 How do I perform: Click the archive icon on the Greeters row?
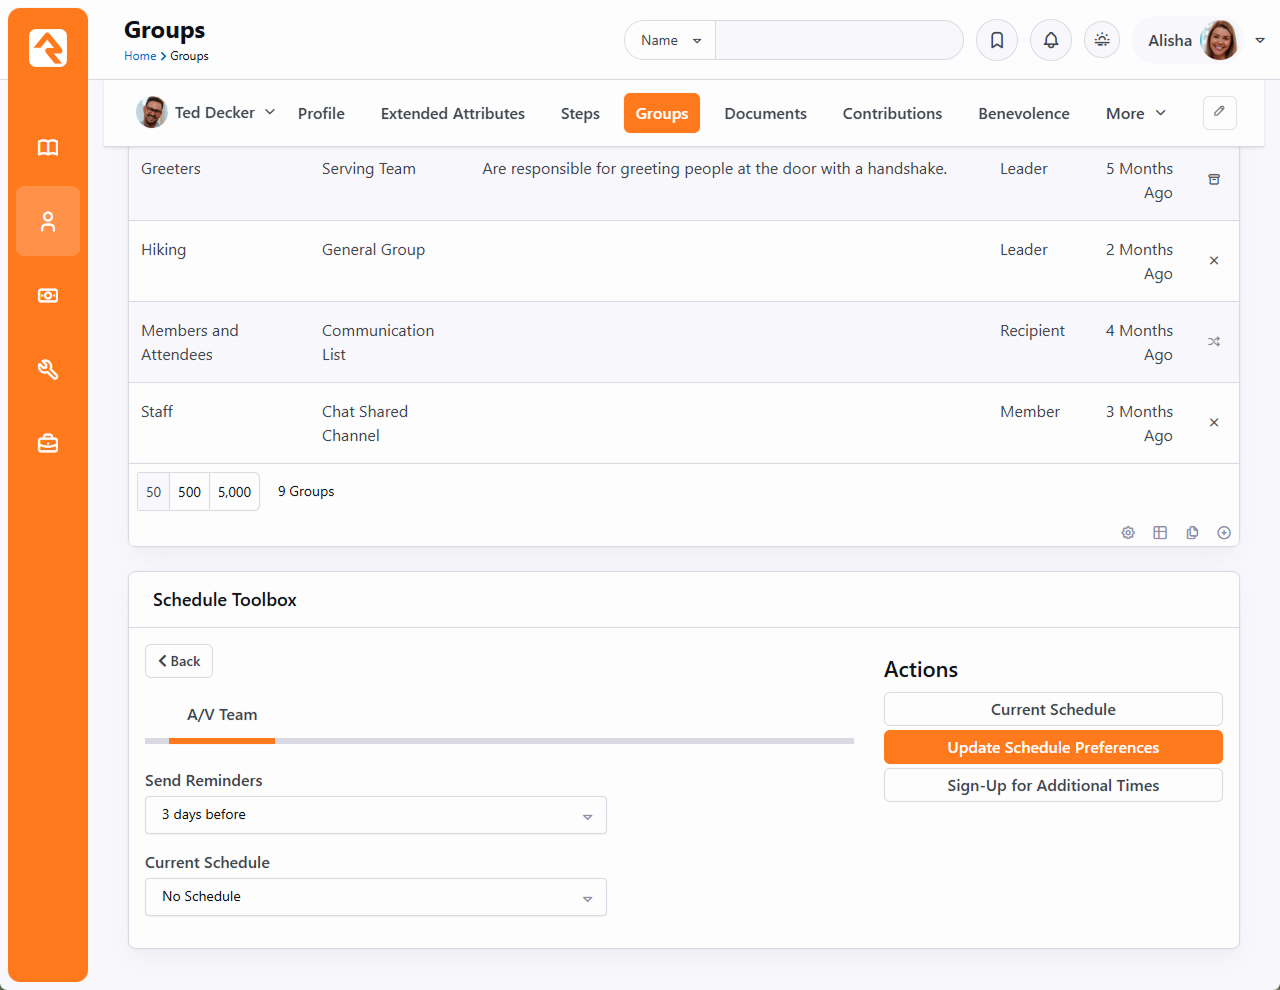tap(1214, 180)
